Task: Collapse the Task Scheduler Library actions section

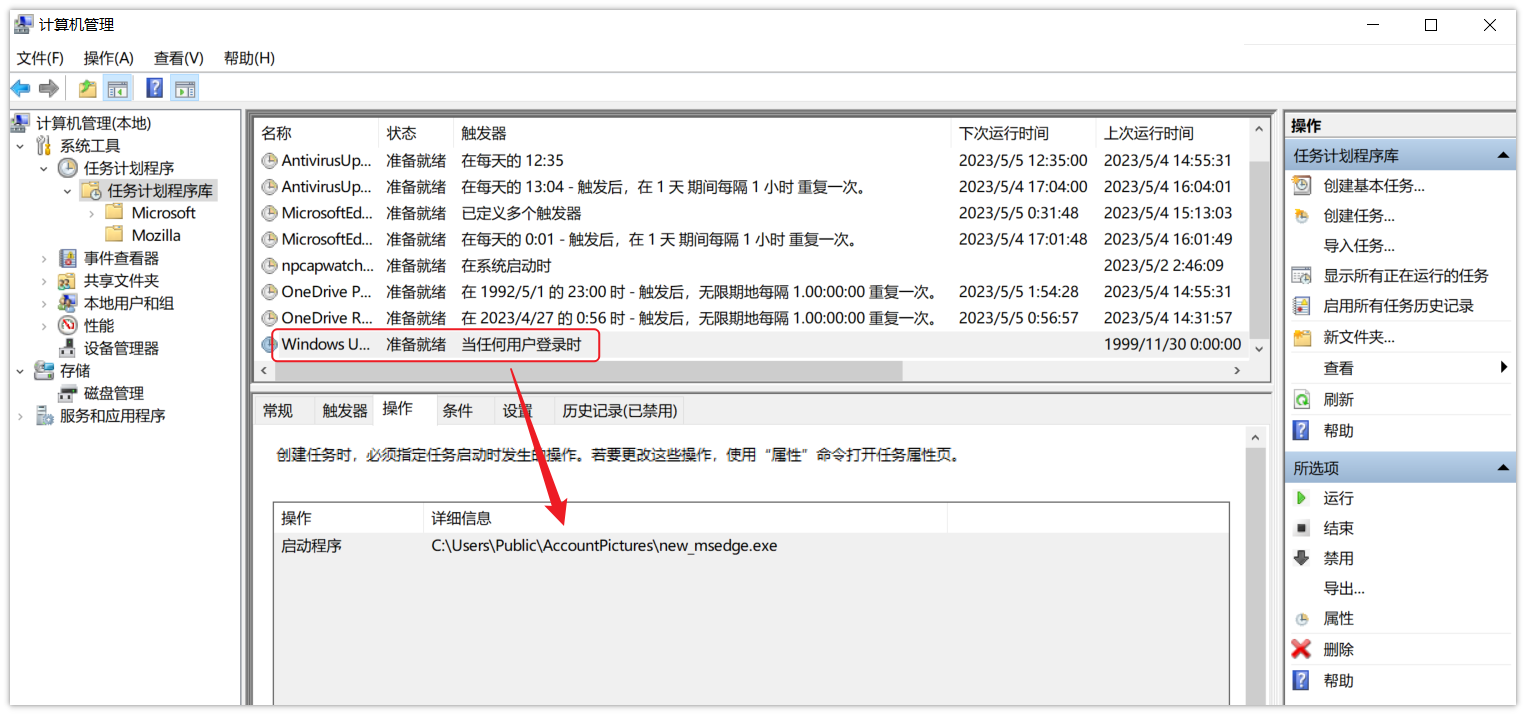Action: tap(1502, 156)
